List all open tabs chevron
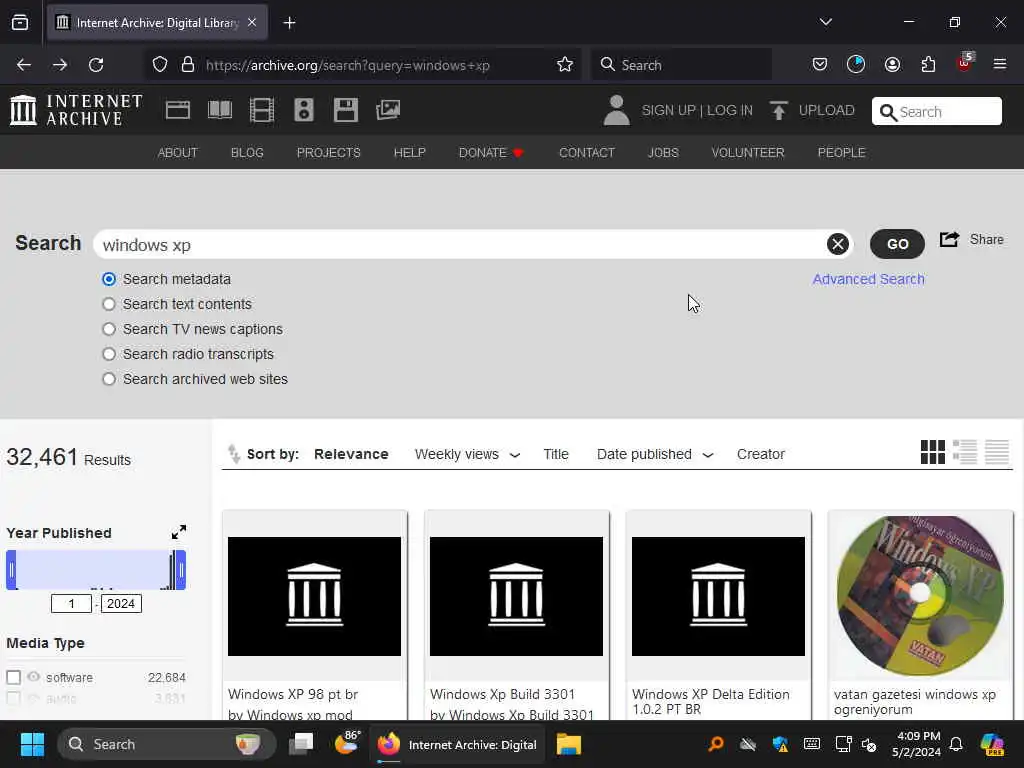1024x768 pixels. [825, 22]
